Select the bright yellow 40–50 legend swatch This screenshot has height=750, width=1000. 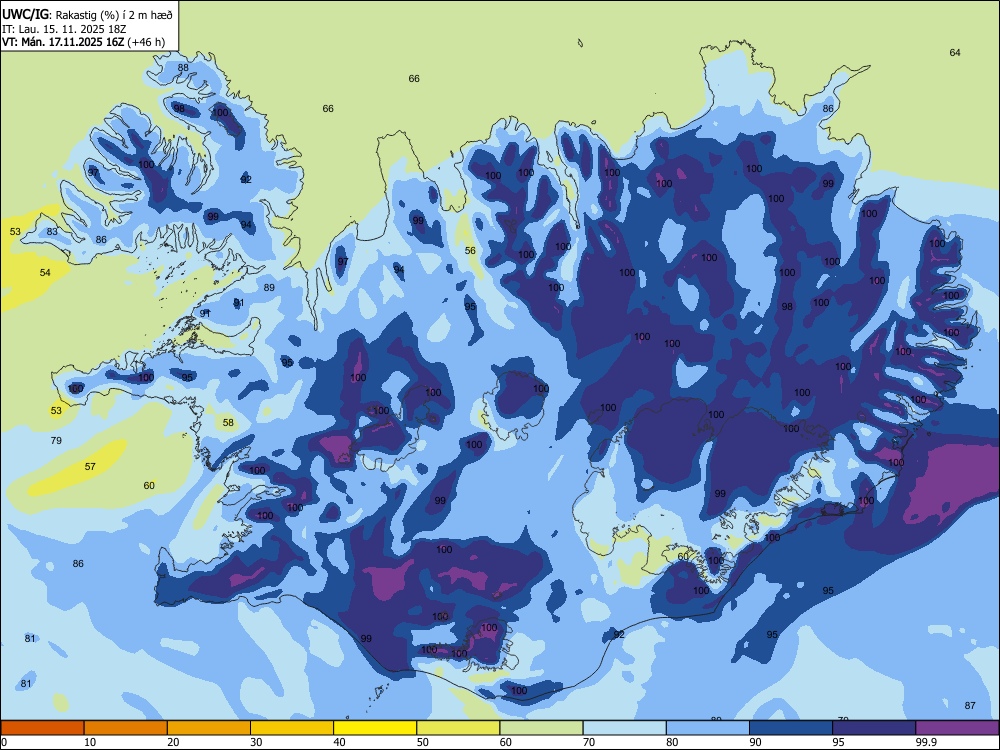click(x=375, y=728)
